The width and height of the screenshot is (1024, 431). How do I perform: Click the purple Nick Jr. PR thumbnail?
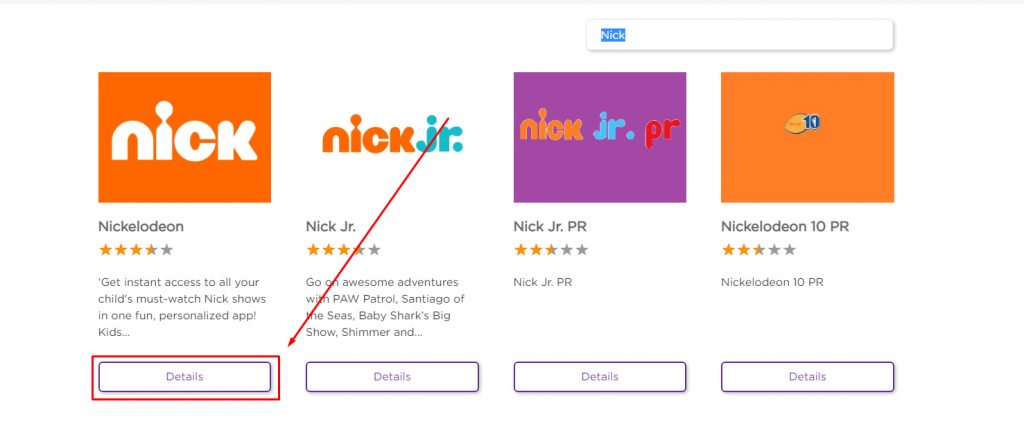click(x=600, y=137)
